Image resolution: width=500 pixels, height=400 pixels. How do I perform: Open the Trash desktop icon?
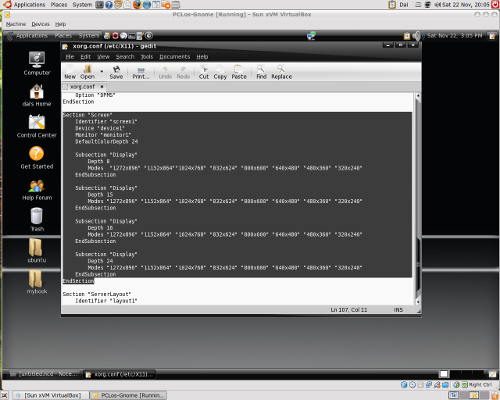pyautogui.click(x=37, y=219)
